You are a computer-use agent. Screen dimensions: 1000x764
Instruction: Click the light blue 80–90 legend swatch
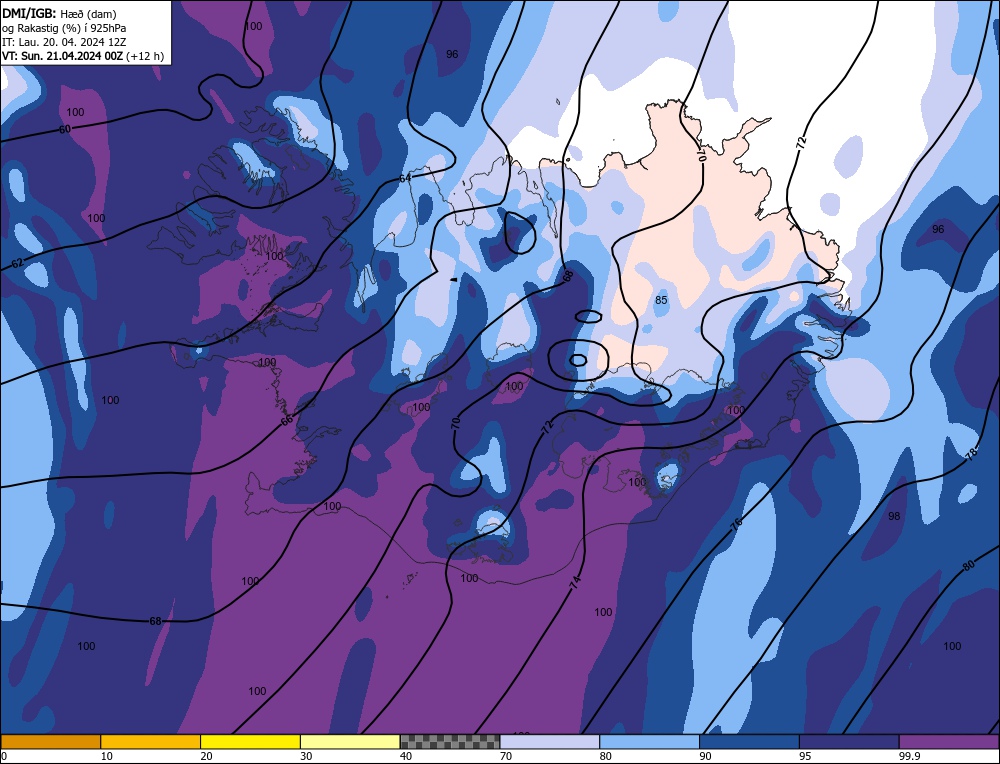tap(649, 742)
